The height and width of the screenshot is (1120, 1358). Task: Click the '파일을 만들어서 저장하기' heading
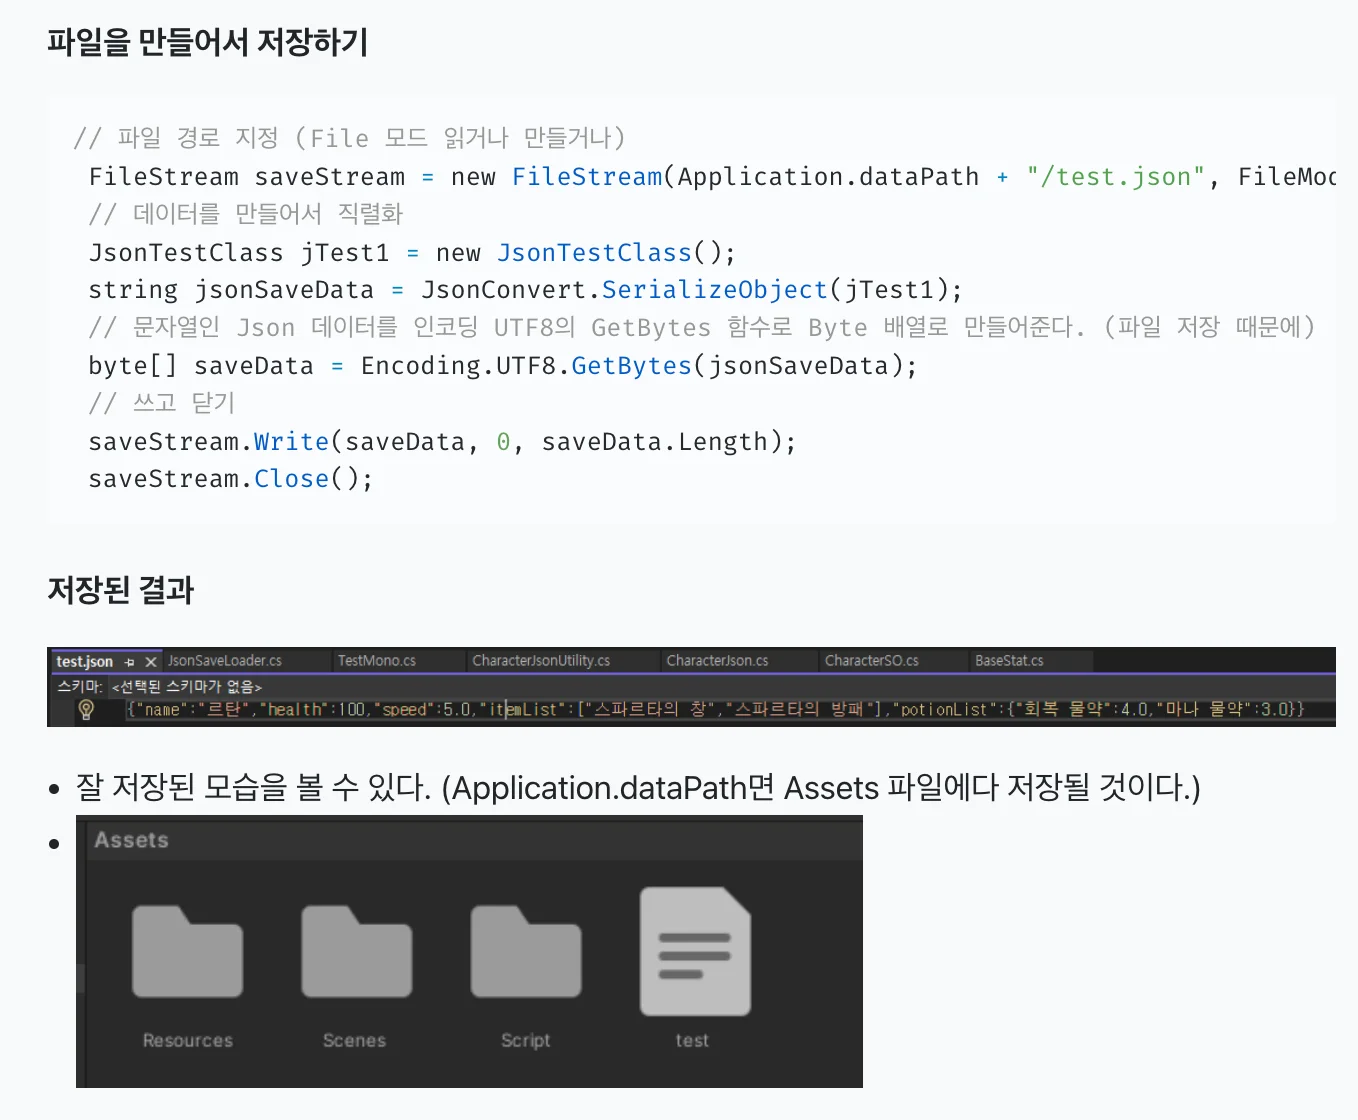click(207, 42)
